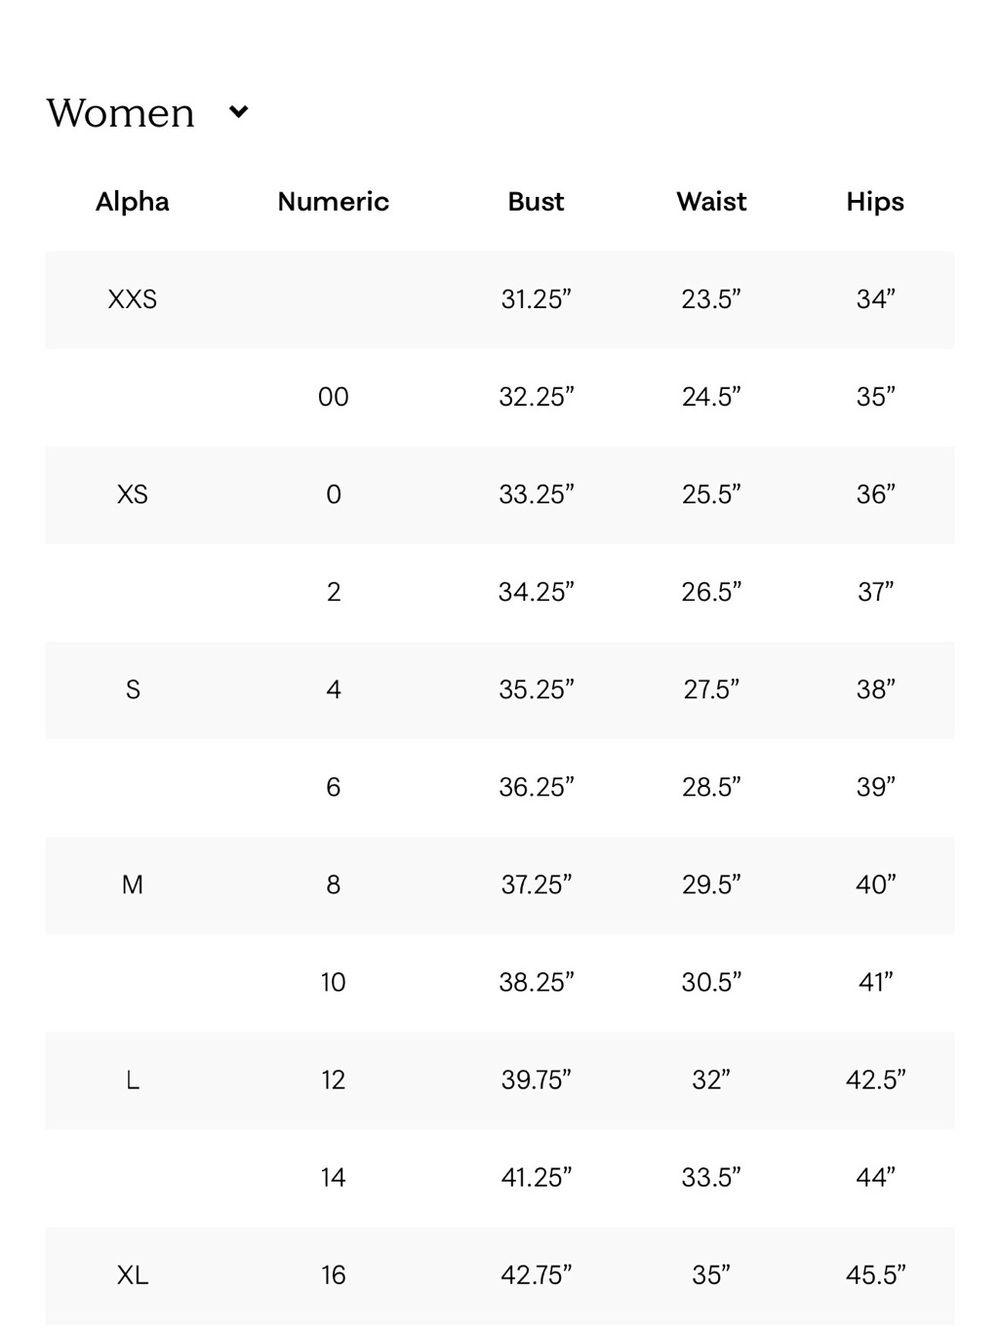Click the XS alpha size cell
This screenshot has width=1000, height=1333.
pyautogui.click(x=132, y=494)
